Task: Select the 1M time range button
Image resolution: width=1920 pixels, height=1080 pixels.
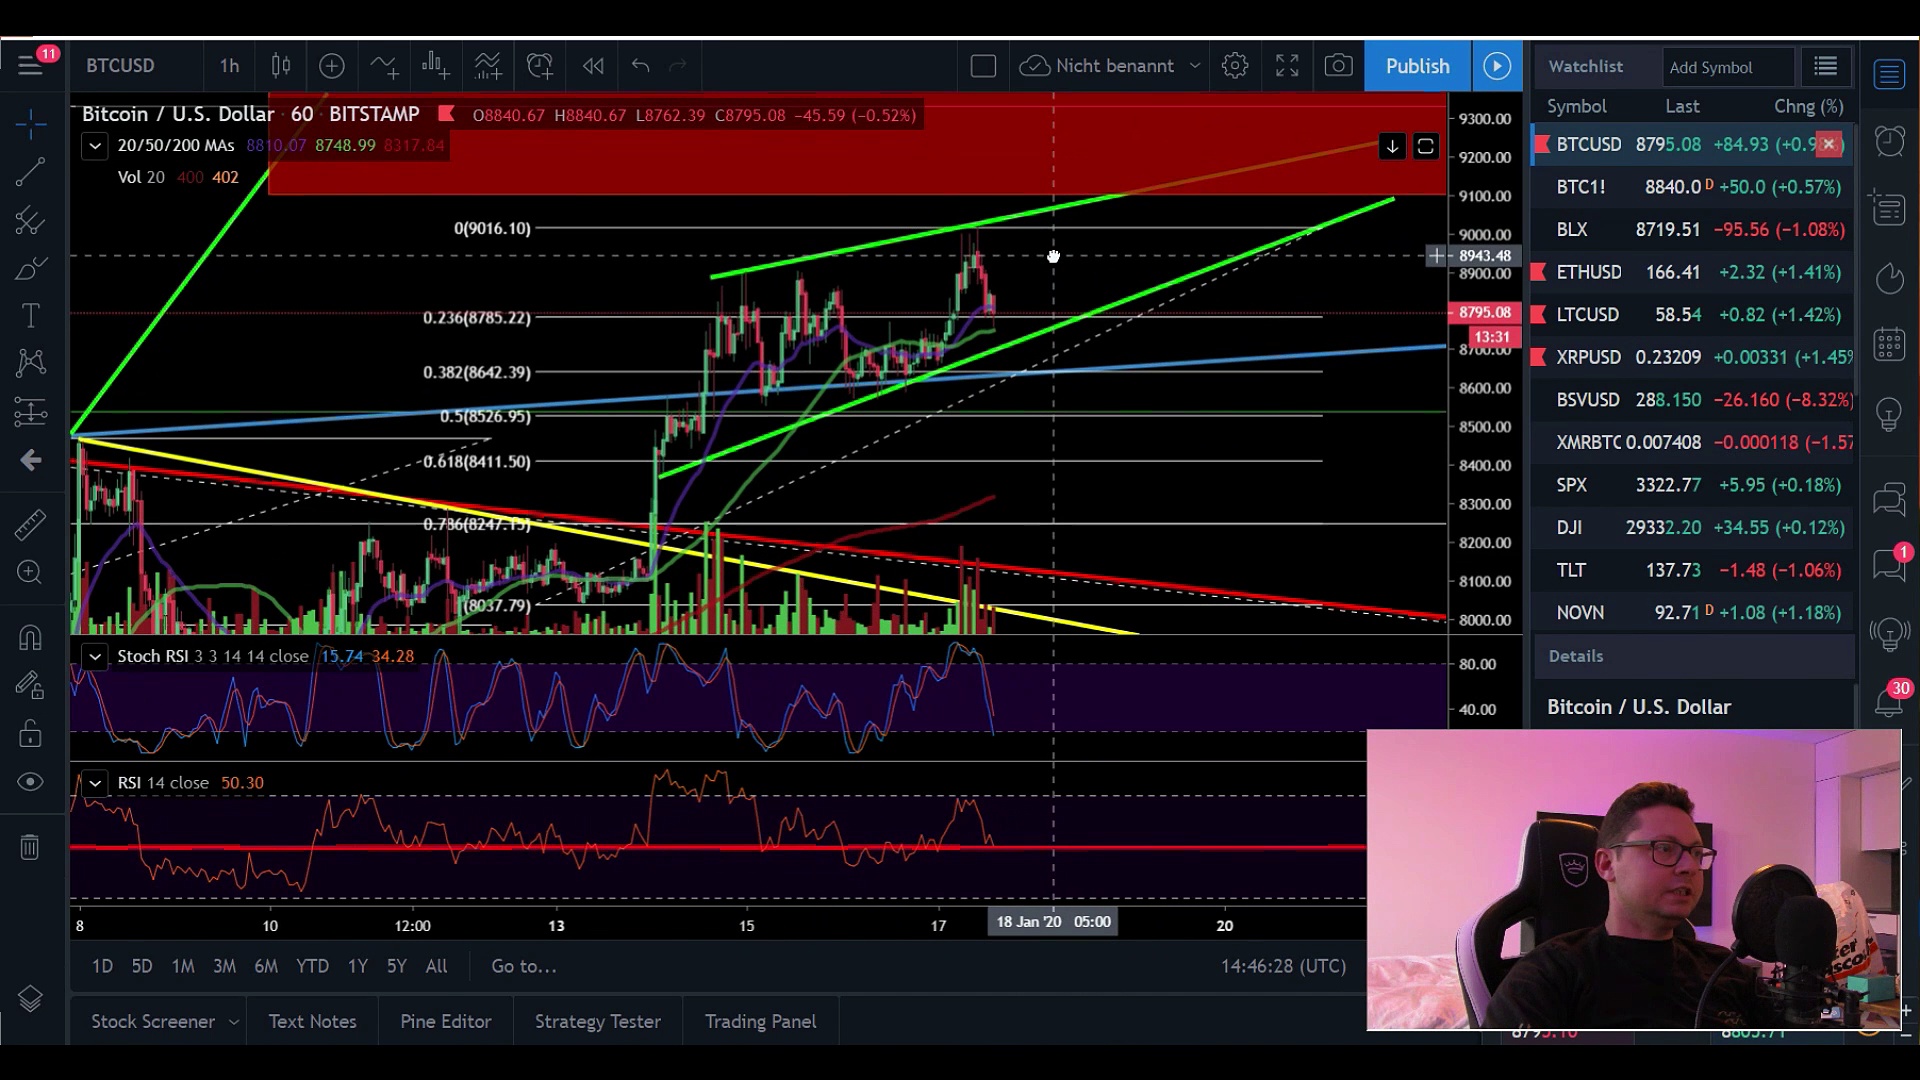Action: (183, 966)
